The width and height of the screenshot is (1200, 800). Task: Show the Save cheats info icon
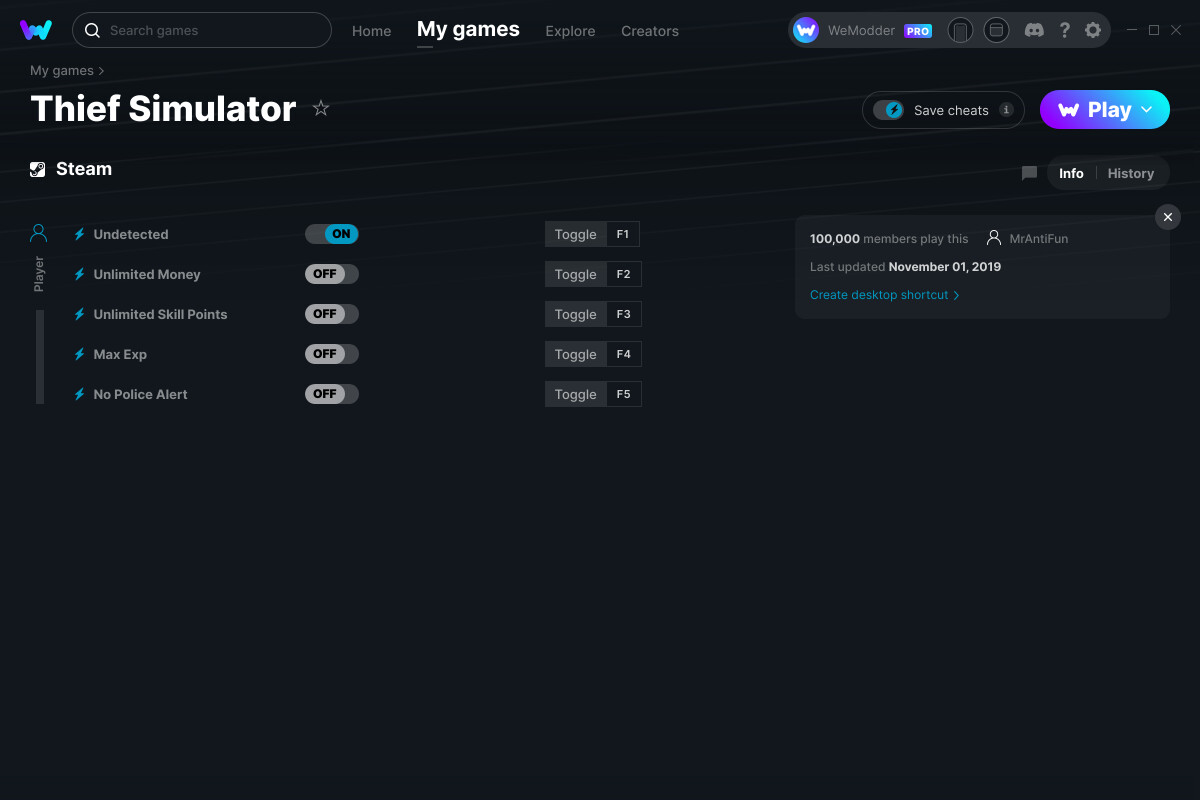point(1006,110)
